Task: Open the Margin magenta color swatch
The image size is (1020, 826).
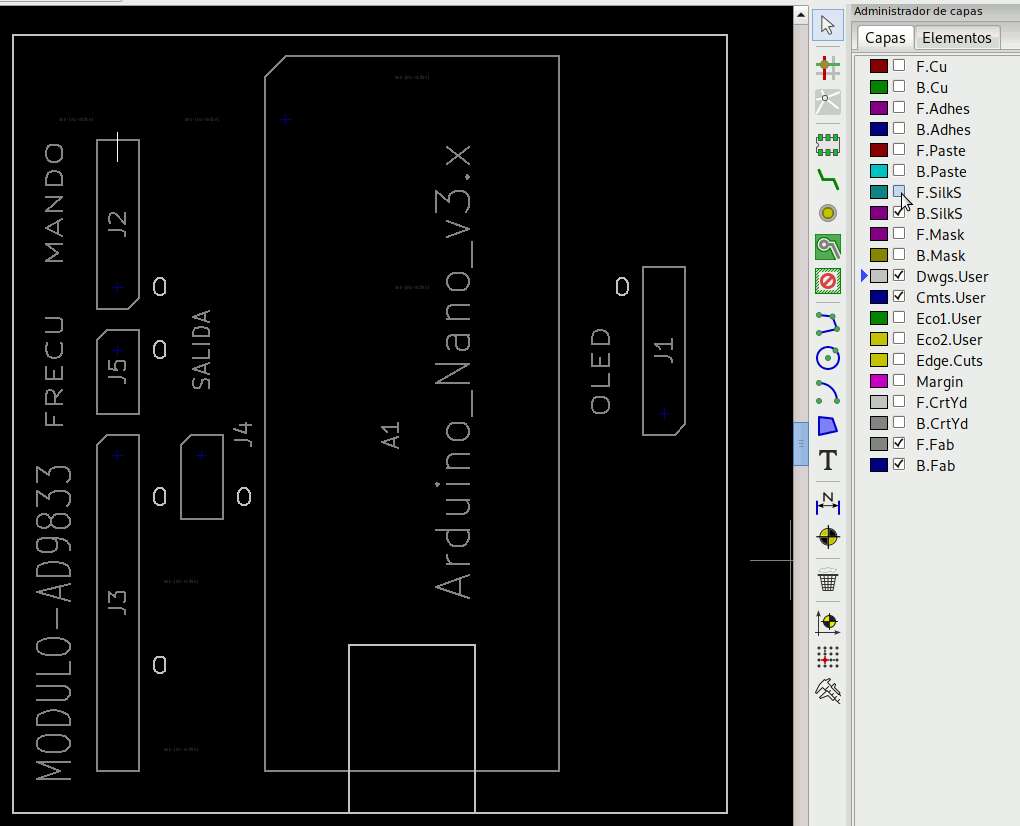Action: (x=879, y=381)
